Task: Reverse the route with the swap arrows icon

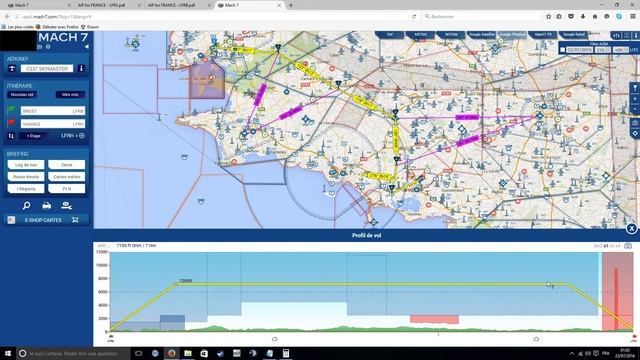Action: point(11,136)
